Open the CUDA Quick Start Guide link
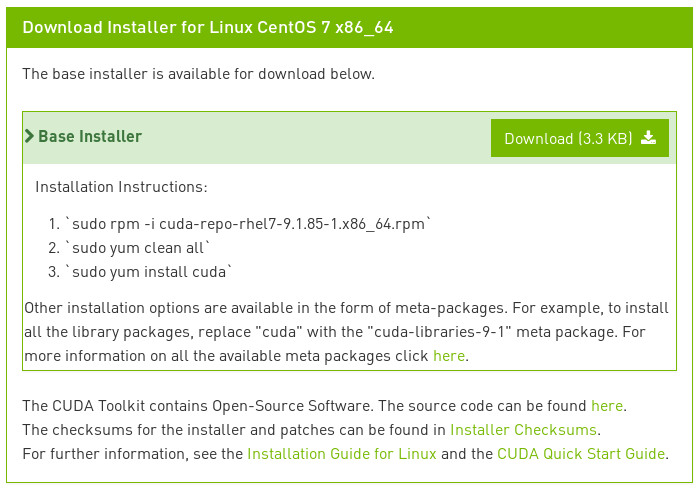The width and height of the screenshot is (700, 492). [581, 454]
